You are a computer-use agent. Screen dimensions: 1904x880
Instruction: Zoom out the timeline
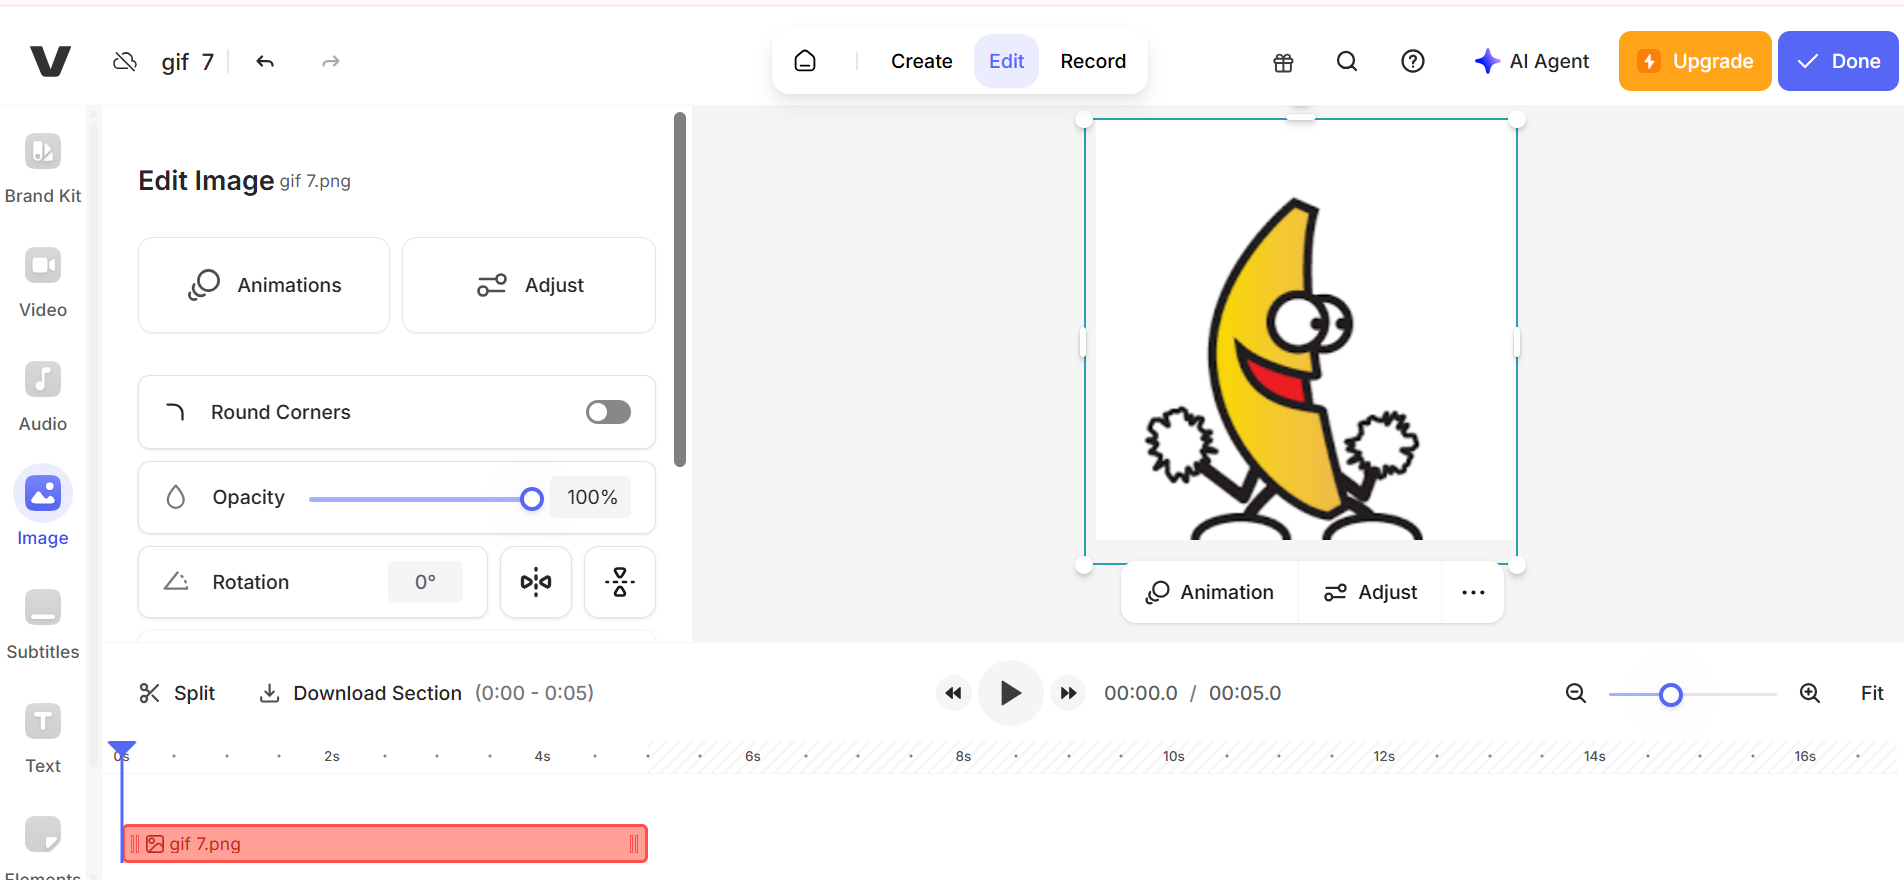point(1576,693)
